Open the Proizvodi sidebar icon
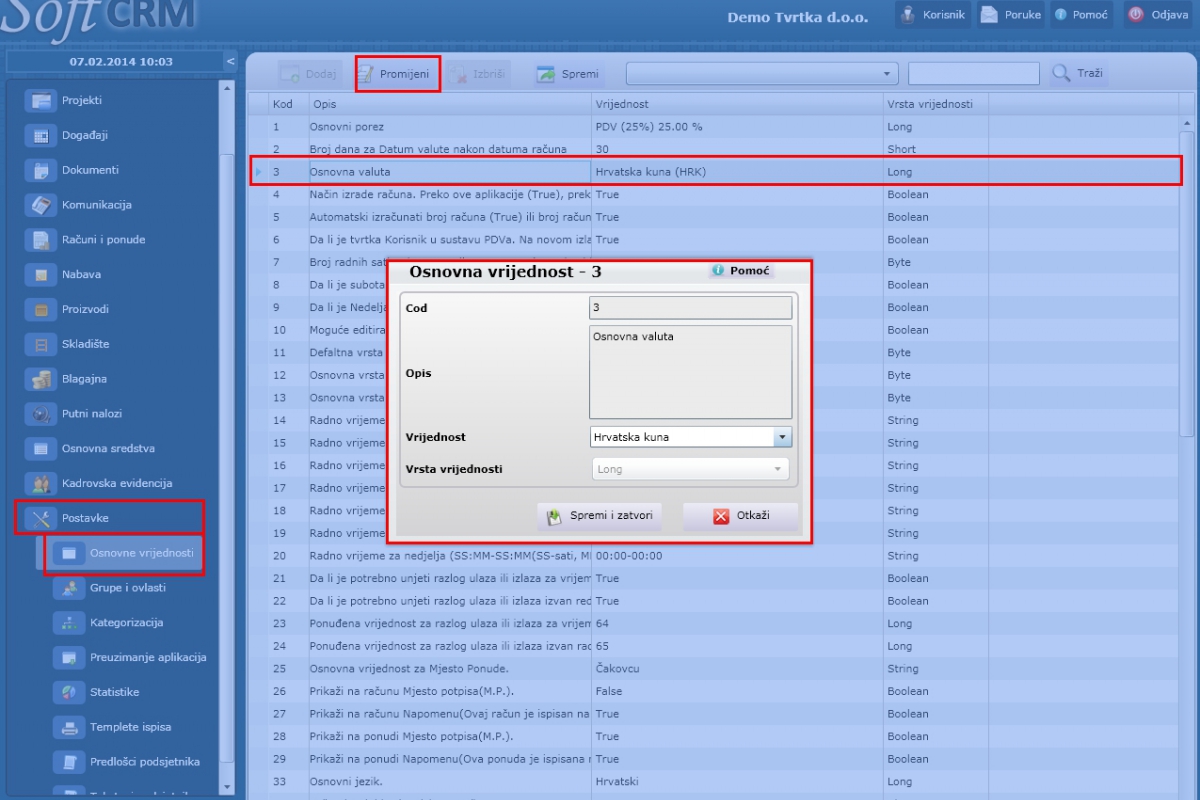Image resolution: width=1200 pixels, height=800 pixels. pyautogui.click(x=41, y=309)
